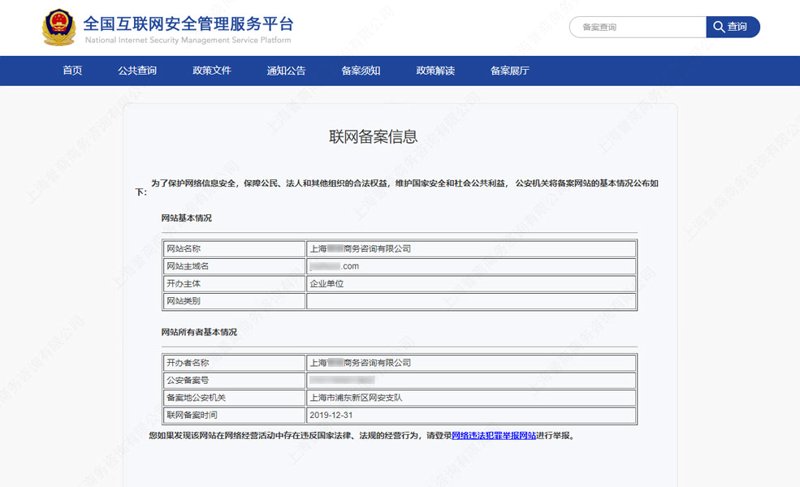Click the 开办主体 label cell
The image size is (800, 487).
234,284
